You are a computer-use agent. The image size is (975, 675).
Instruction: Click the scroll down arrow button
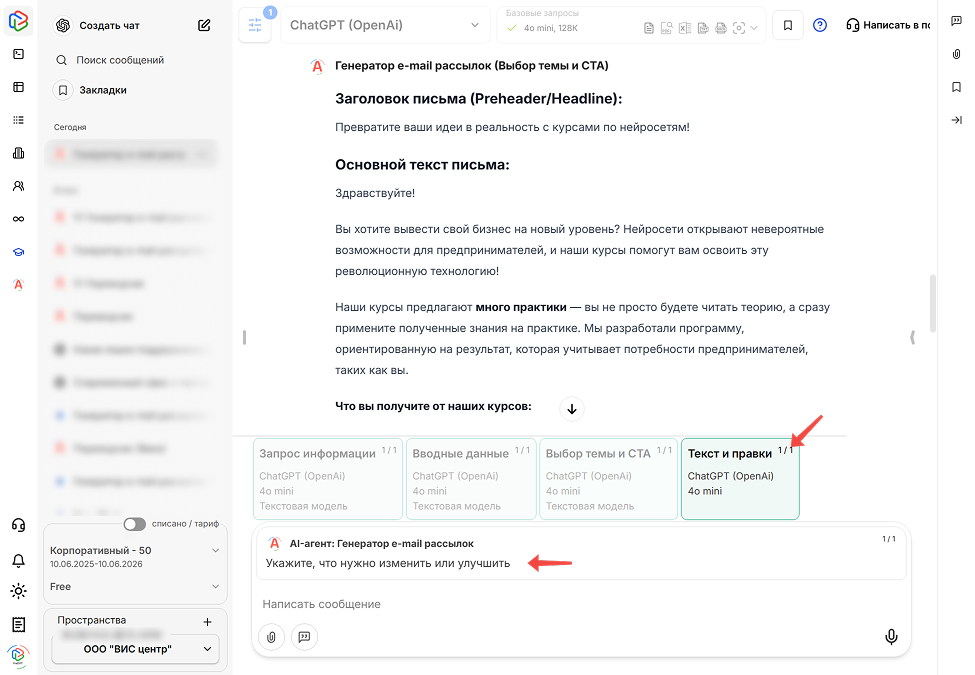pyautogui.click(x=571, y=408)
